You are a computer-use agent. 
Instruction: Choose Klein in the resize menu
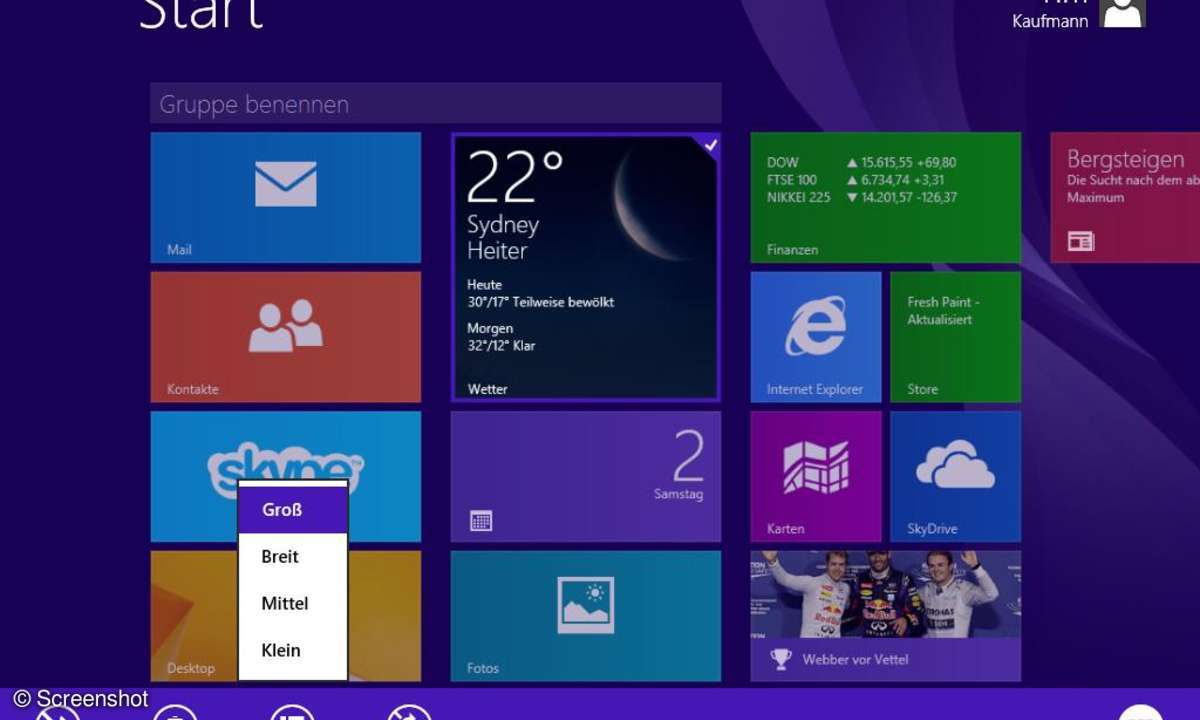pos(293,650)
